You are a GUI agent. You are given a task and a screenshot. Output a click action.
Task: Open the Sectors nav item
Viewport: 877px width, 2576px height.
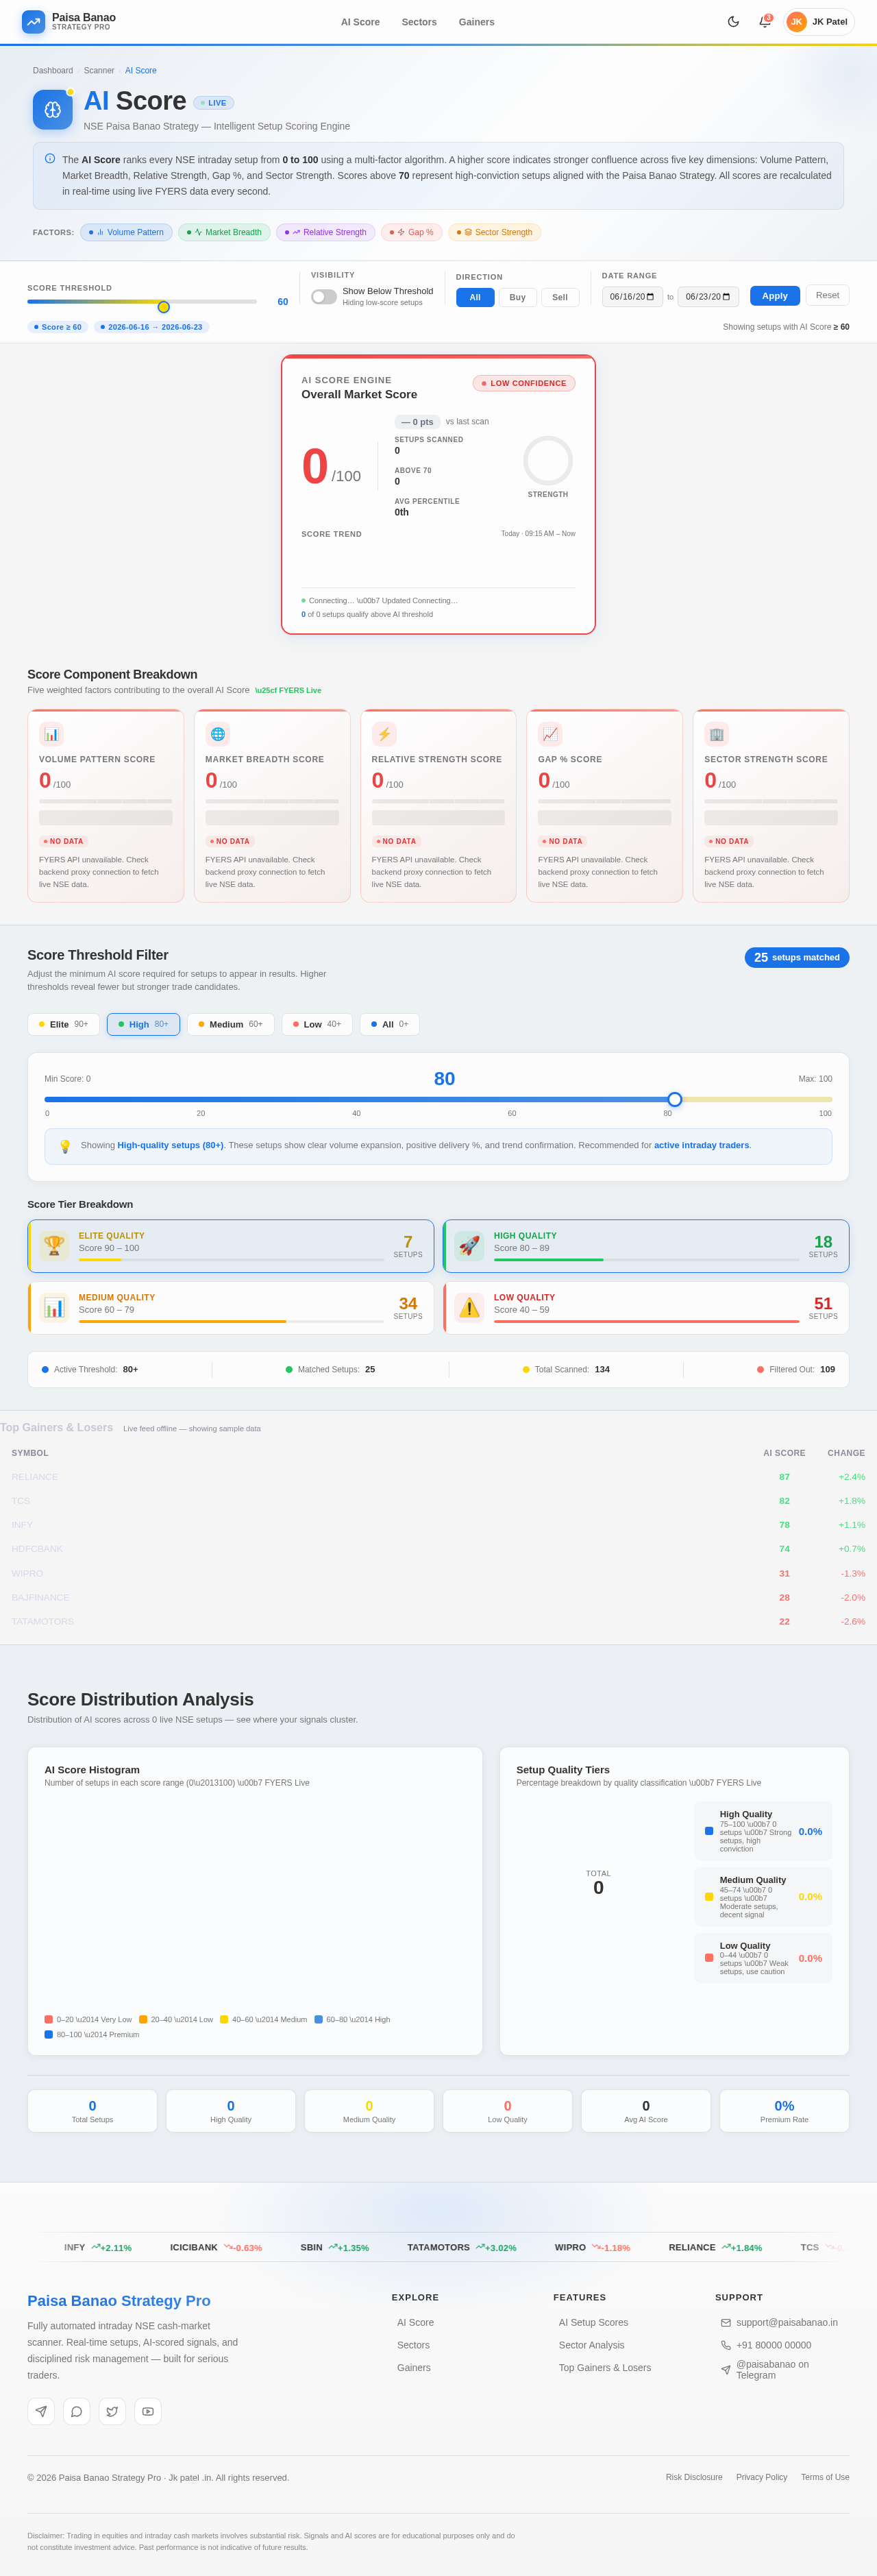[419, 22]
